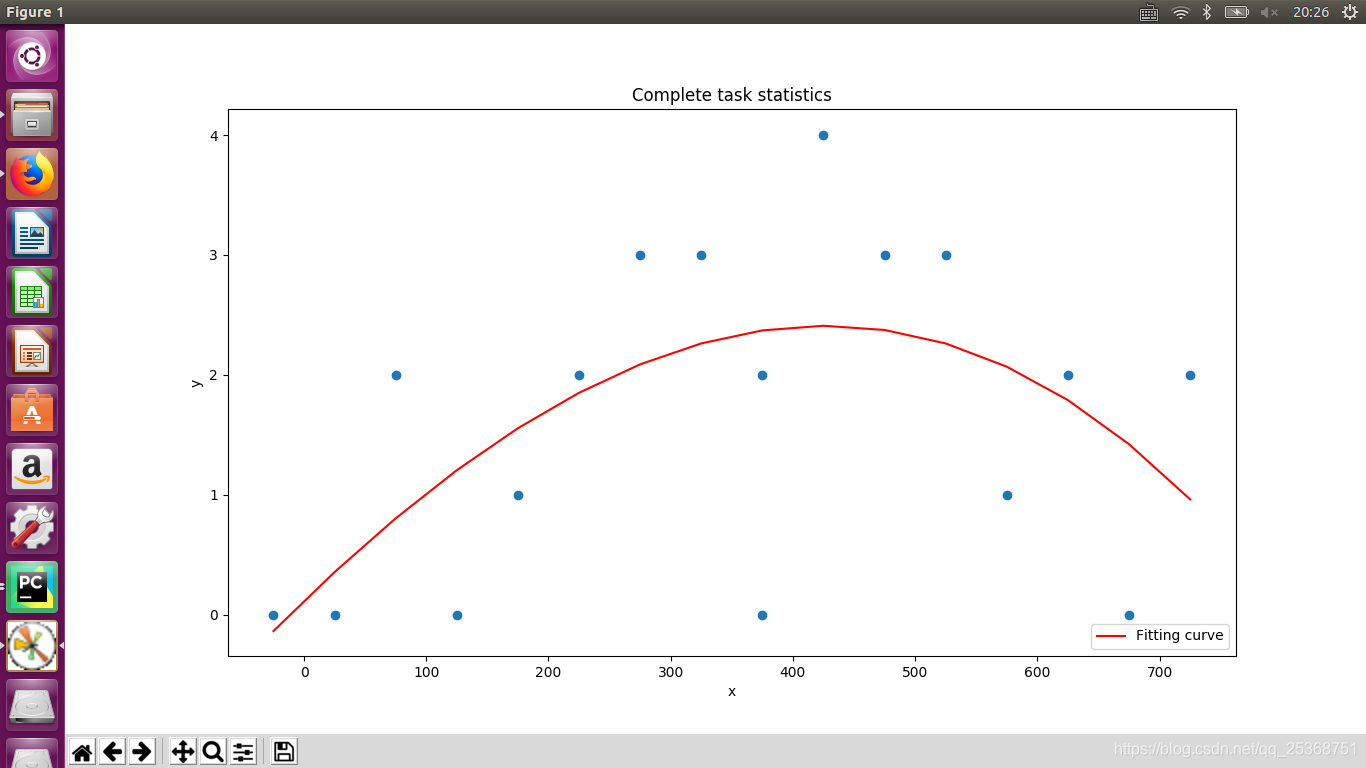Save the figure to file
1366x768 pixels.
[x=284, y=752]
